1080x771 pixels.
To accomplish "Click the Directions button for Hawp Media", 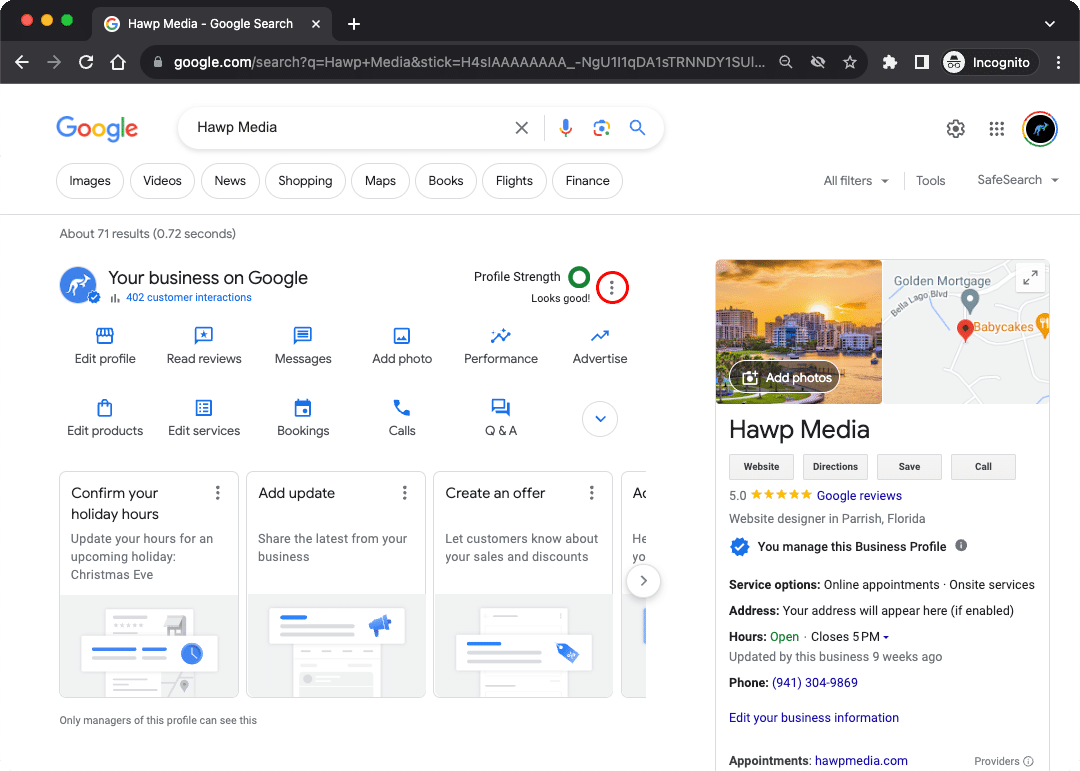I will coord(835,466).
